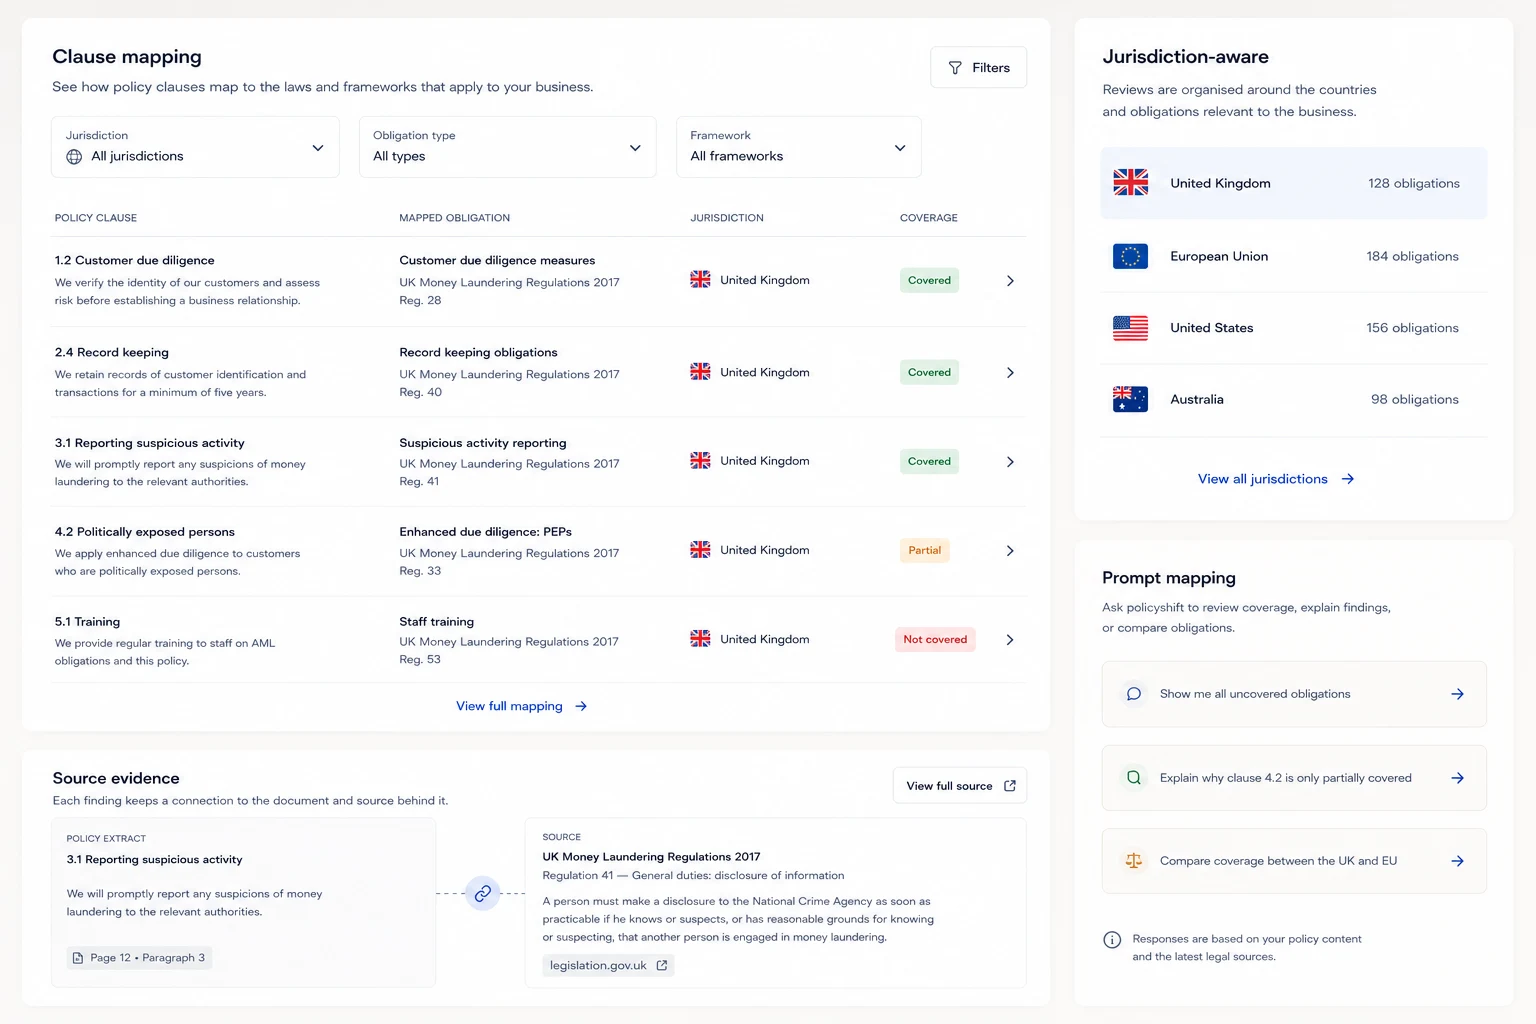This screenshot has width=1536, height=1024.
Task: Click the POLICY CLAUSE column header
Action: tap(96, 218)
